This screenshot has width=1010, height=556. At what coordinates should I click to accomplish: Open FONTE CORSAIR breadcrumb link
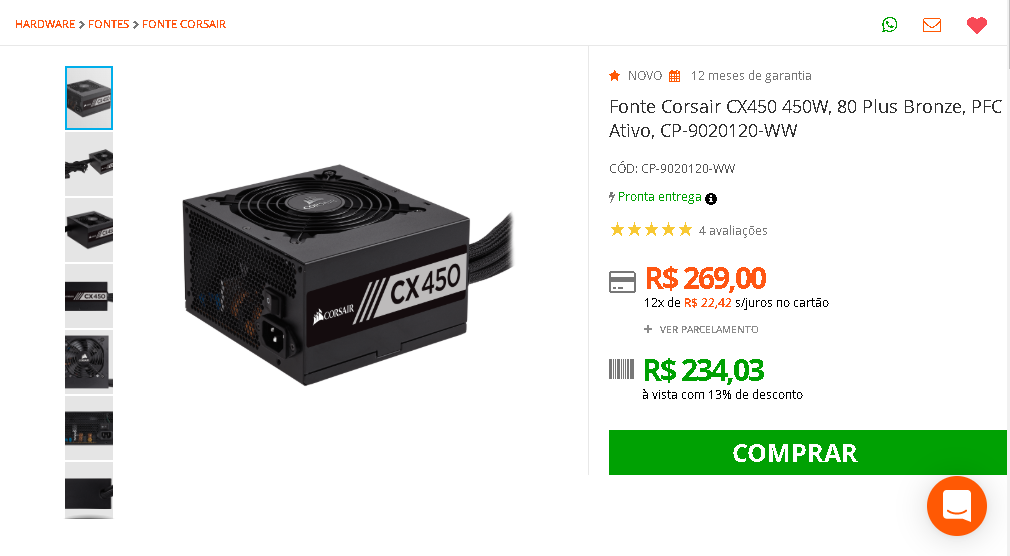(184, 24)
